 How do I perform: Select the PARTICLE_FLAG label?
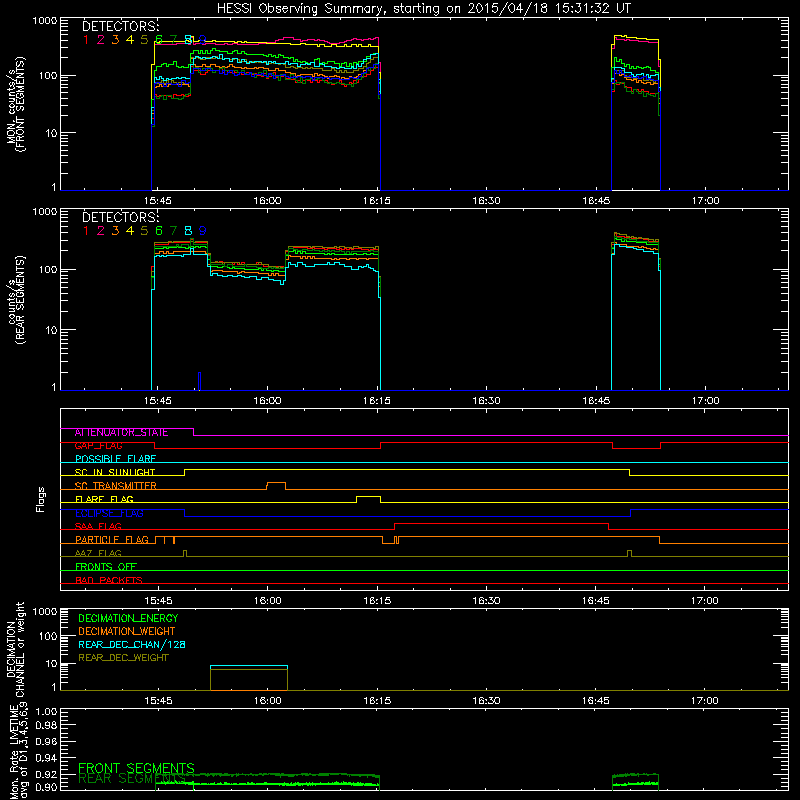pos(112,540)
